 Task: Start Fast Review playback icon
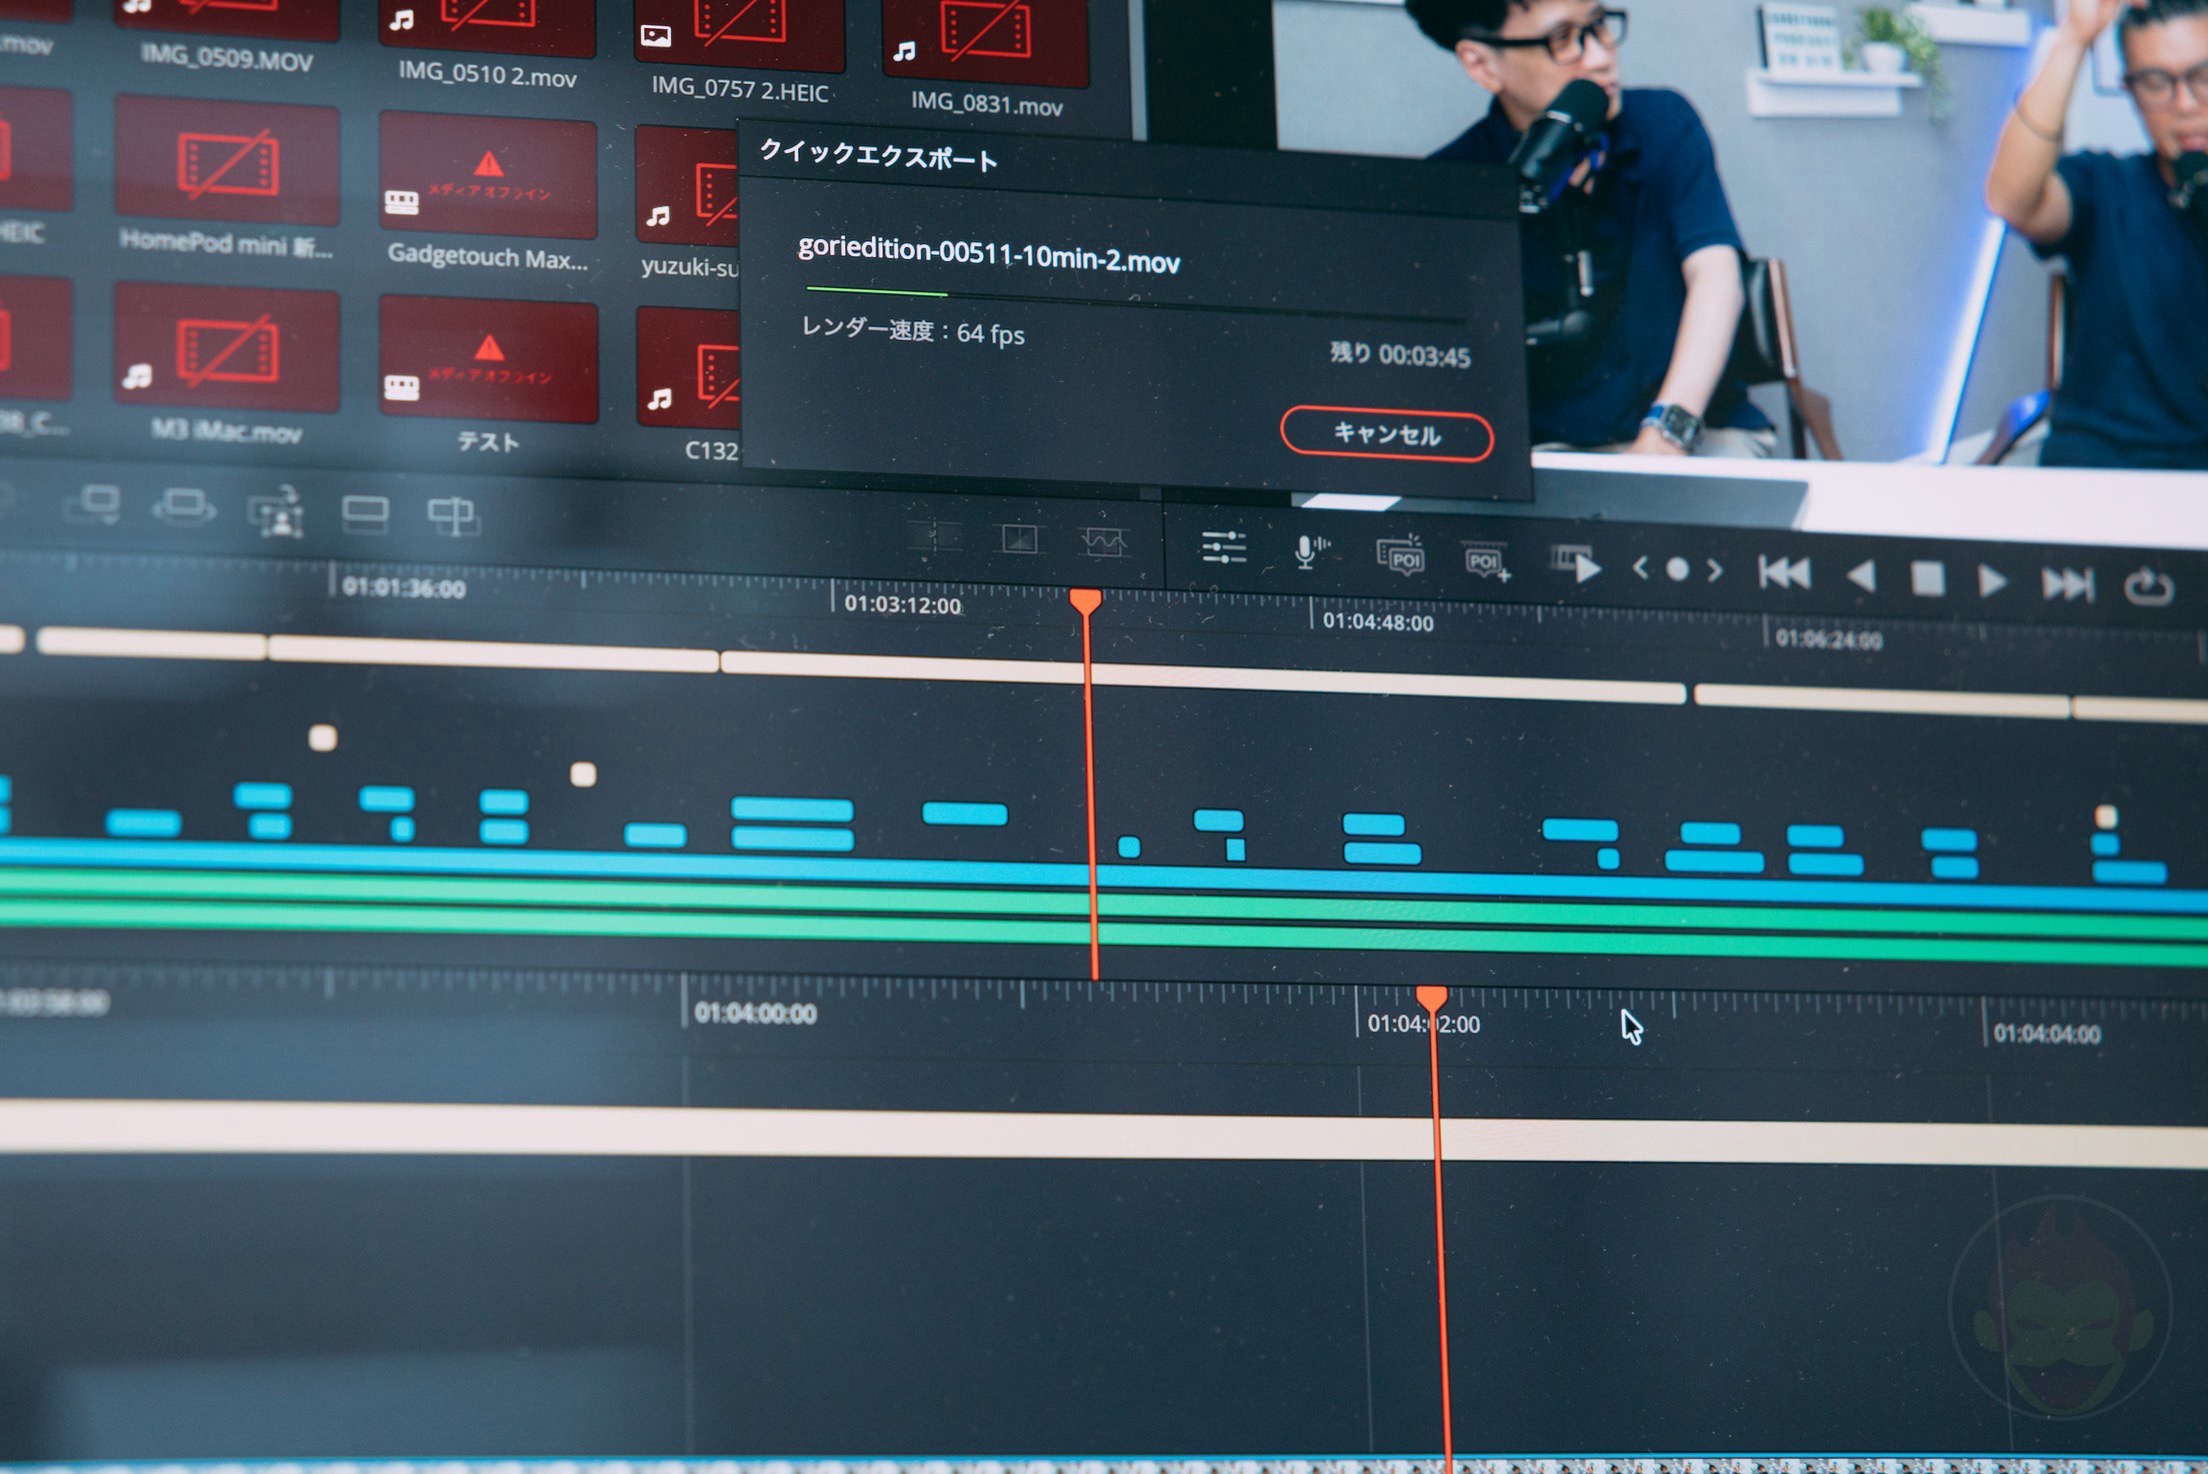[x=1576, y=565]
